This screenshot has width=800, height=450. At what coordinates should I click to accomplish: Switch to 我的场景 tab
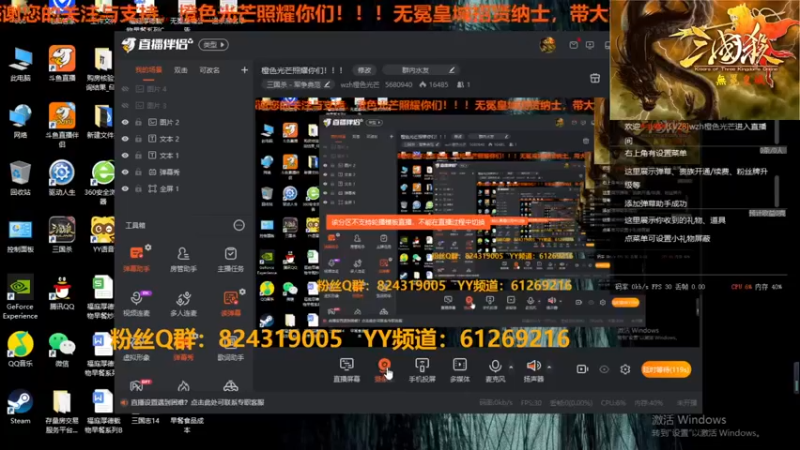pos(148,70)
